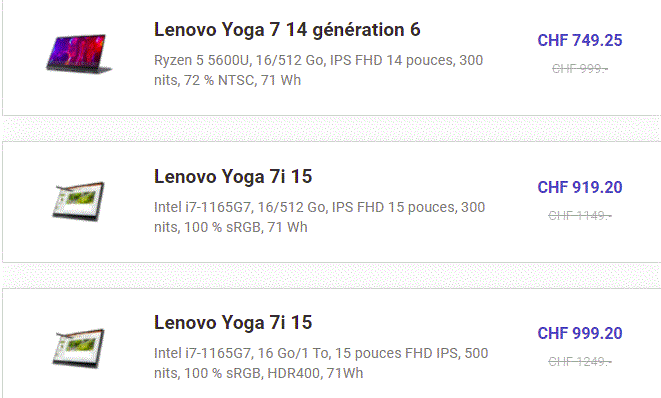Click the 'sRGB, HDR400, 71Wh' description line

tap(258, 373)
